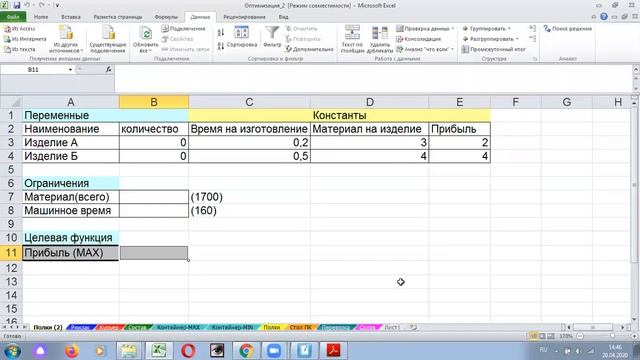640x360 pixels.
Task: Click 'Из текста' text import icon
Action: click(7, 49)
